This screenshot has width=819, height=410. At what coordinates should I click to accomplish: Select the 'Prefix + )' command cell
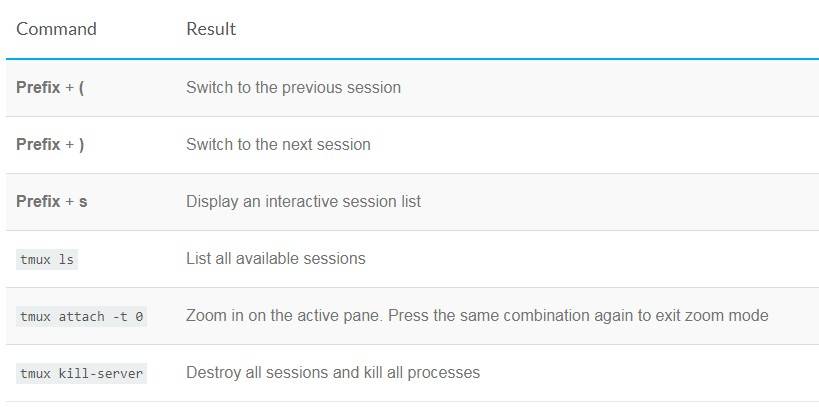click(x=50, y=144)
